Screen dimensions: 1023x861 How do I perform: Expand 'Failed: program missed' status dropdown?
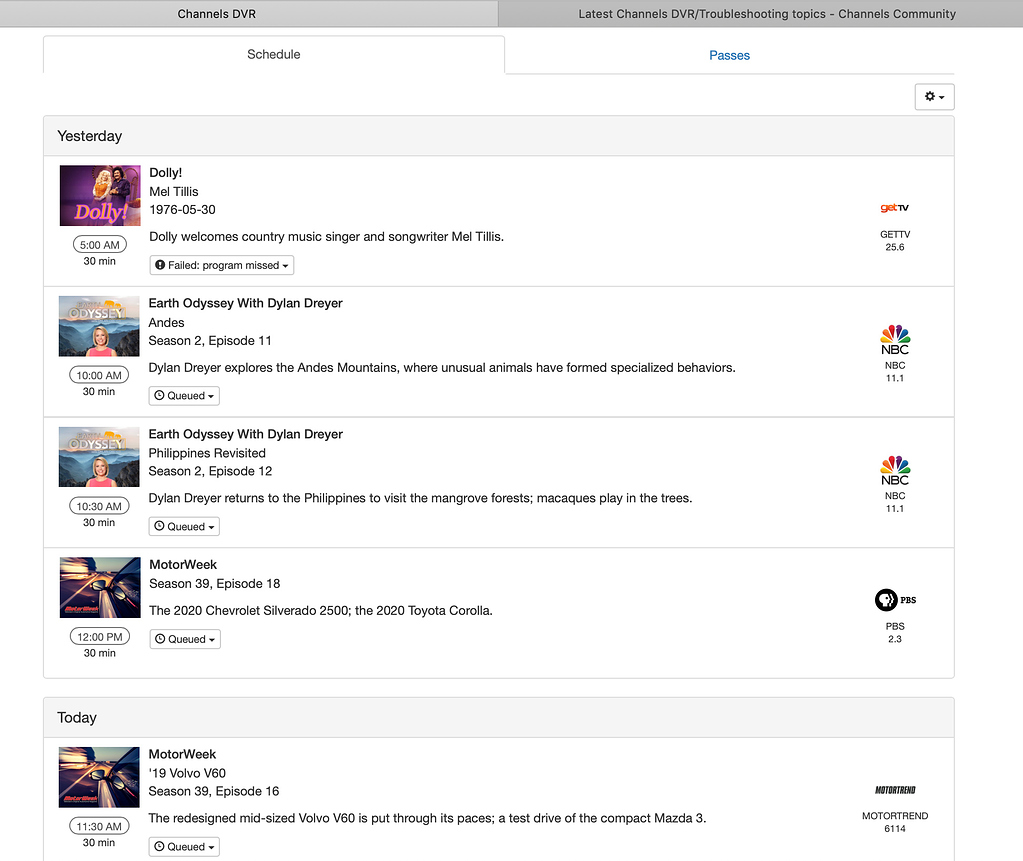[x=222, y=266]
